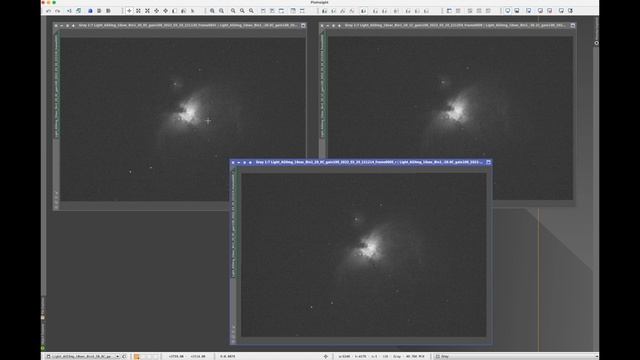The image size is (640, 360).
Task: Click the fourth magnifier zoom icon
Action: [242, 11]
